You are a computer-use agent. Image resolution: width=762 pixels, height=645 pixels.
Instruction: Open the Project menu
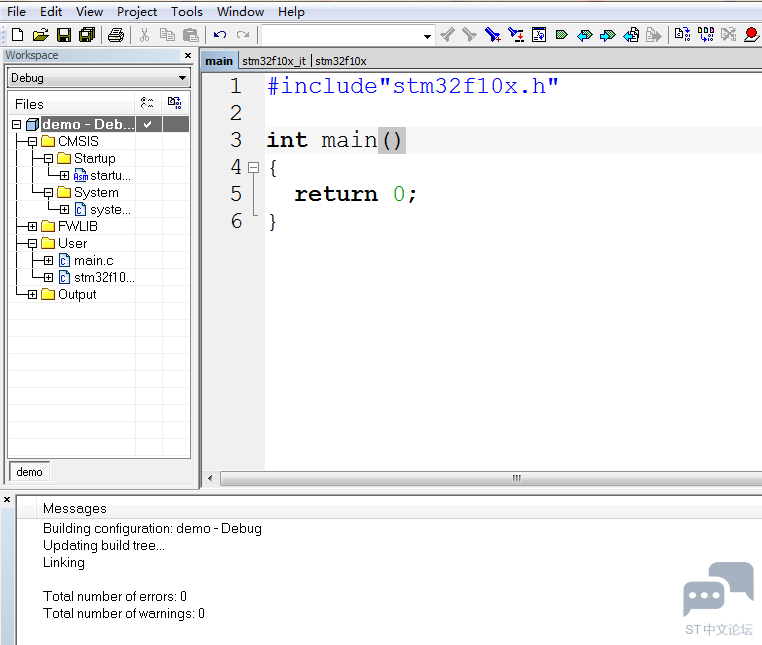click(x=137, y=11)
